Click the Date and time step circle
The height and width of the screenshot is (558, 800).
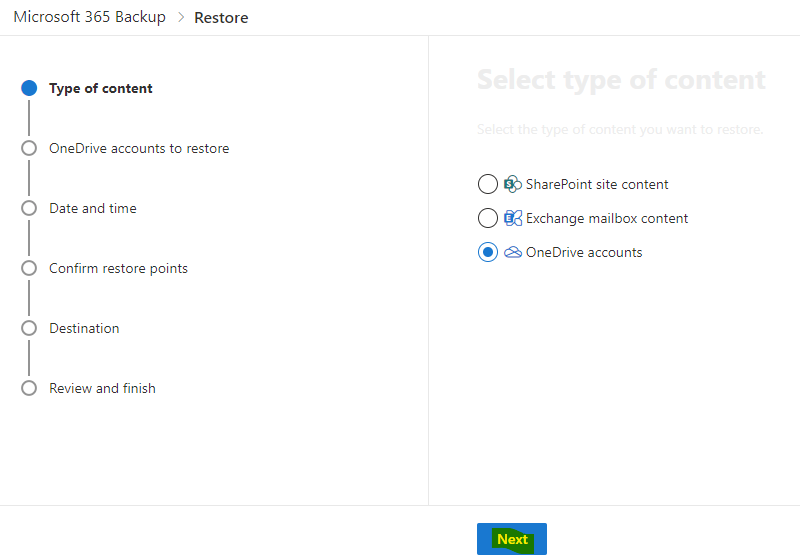point(29,208)
